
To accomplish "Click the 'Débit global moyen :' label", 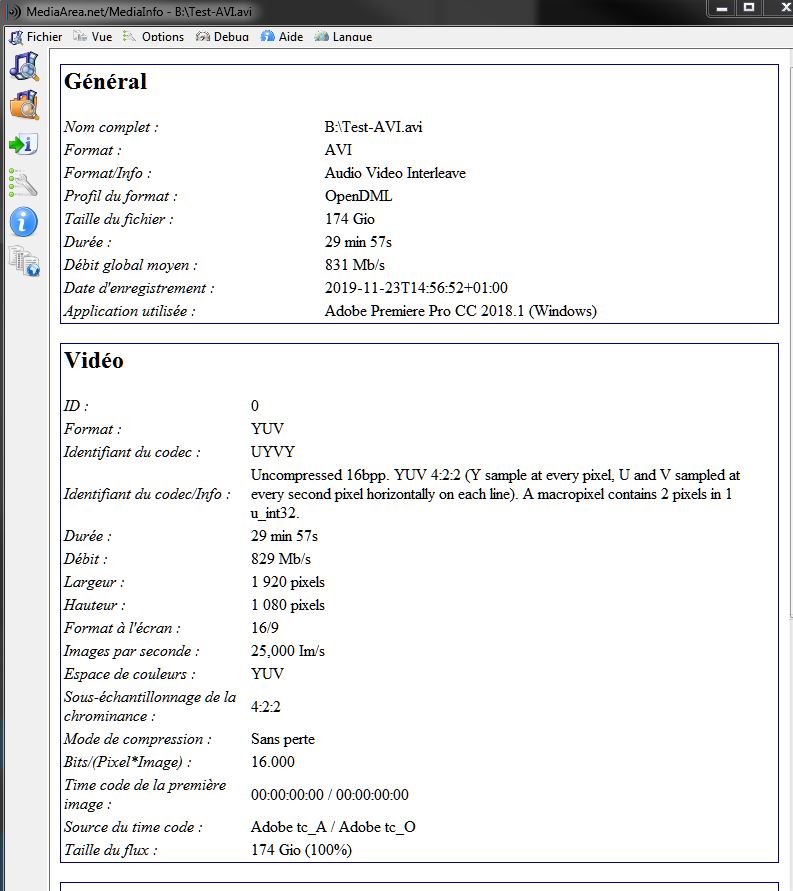I will tap(131, 265).
